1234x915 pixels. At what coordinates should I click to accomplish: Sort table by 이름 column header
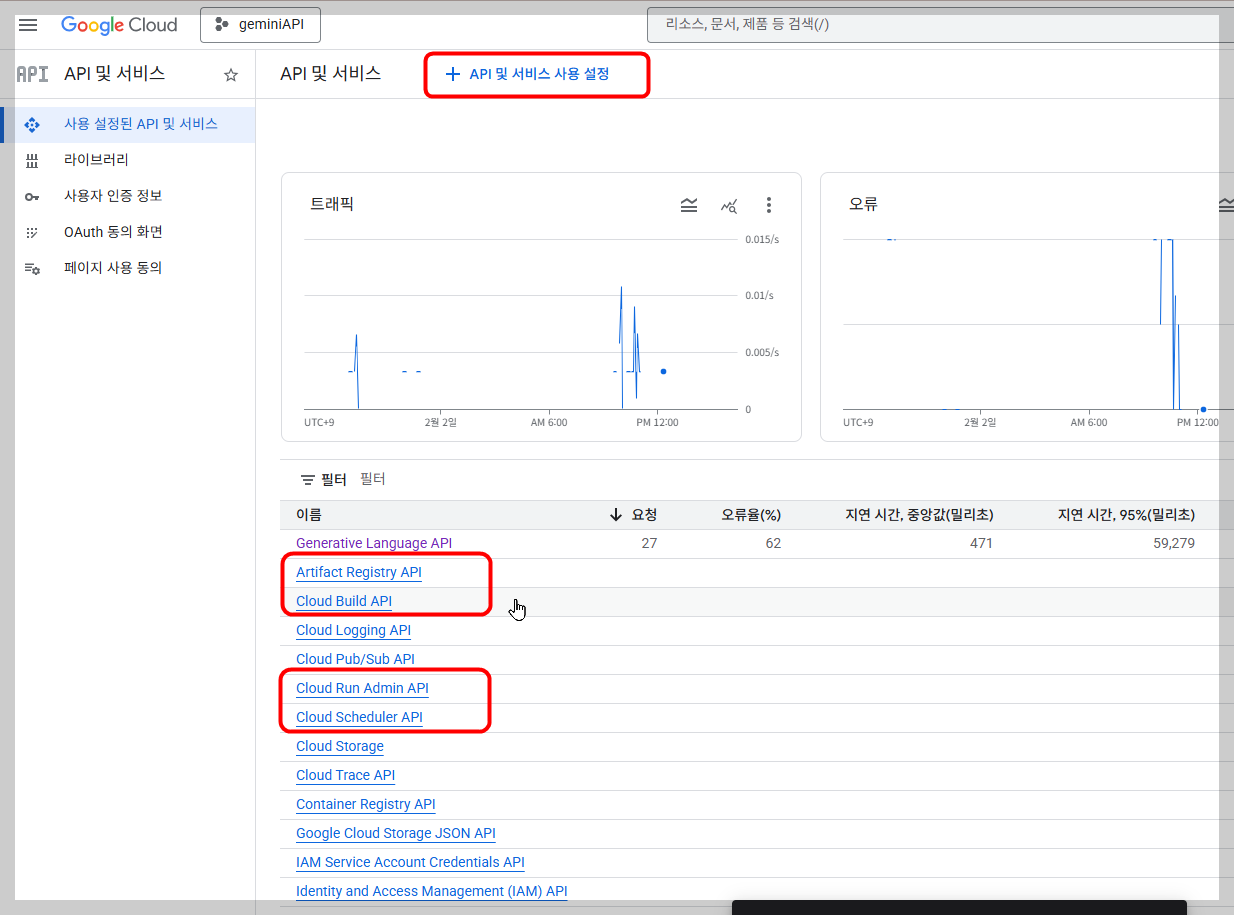tap(308, 515)
